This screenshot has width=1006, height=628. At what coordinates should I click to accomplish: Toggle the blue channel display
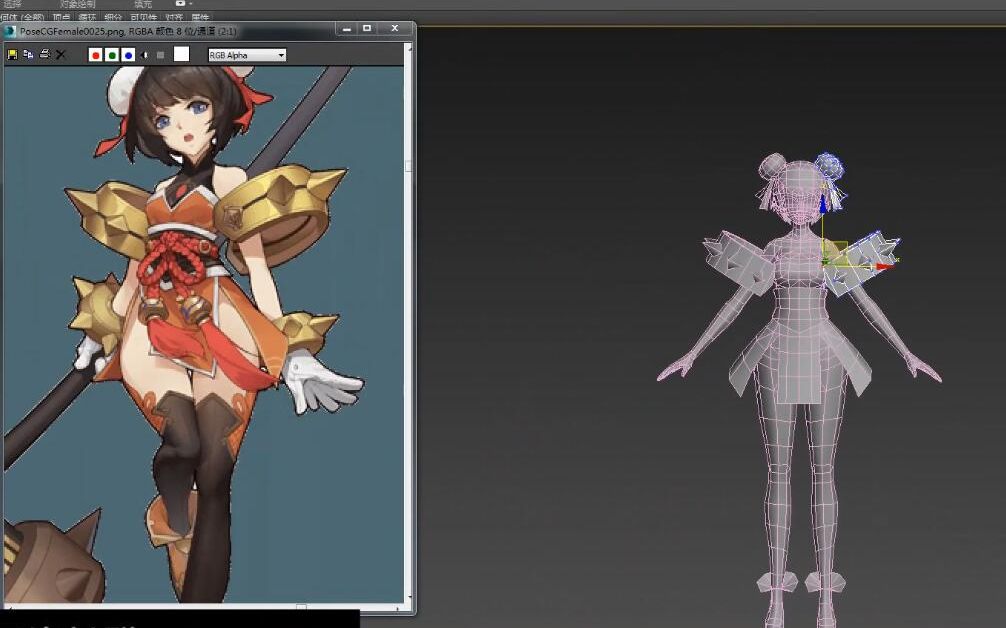pos(128,55)
